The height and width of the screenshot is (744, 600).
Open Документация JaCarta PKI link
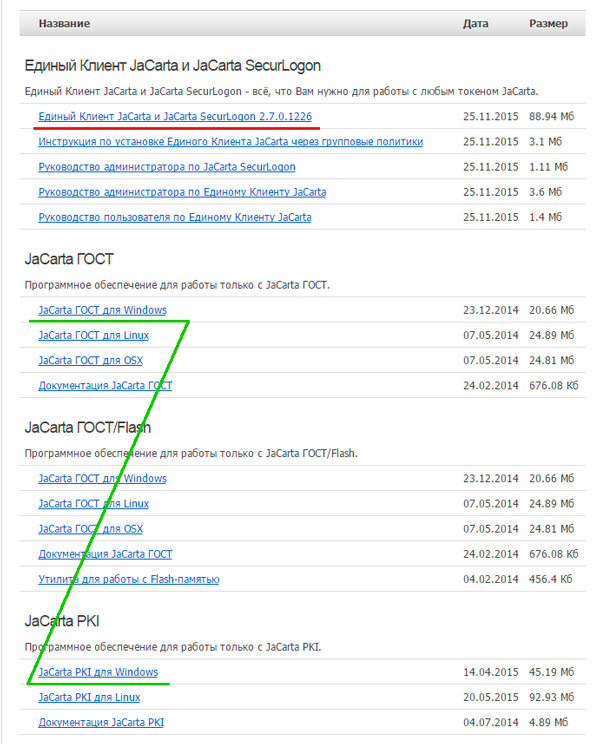tap(101, 722)
